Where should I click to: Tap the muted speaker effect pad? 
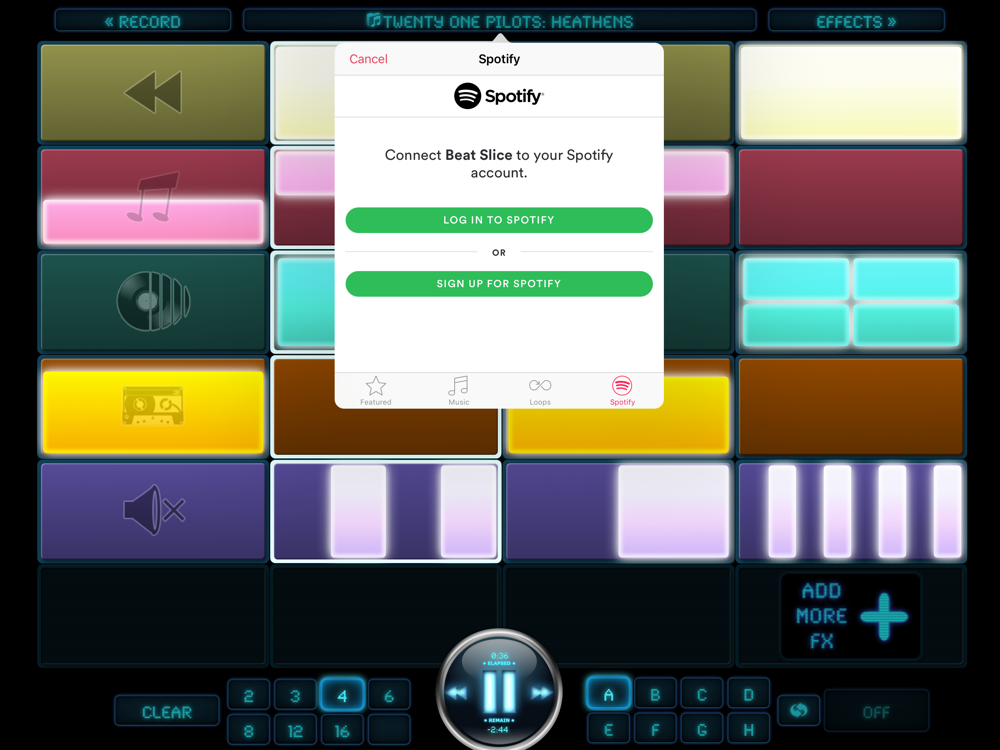(x=153, y=511)
